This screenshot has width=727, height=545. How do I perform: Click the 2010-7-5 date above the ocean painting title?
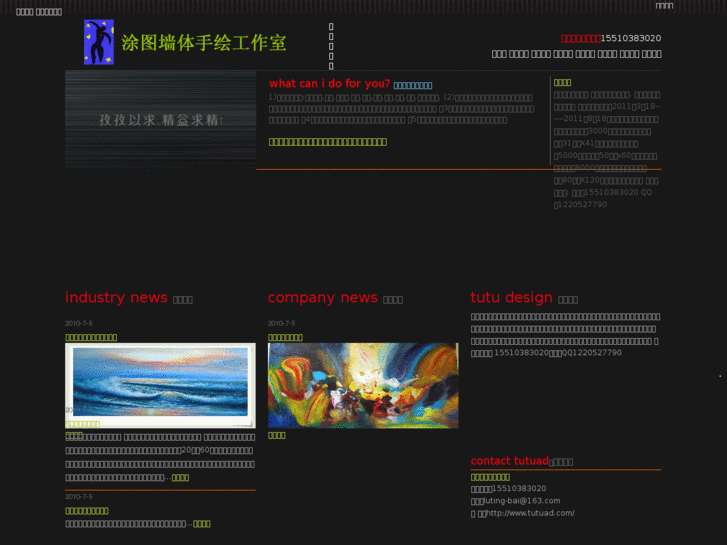coord(79,323)
